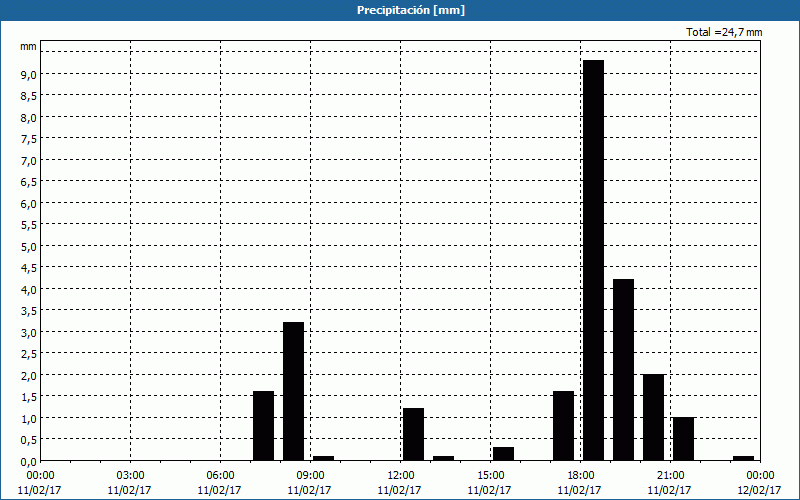This screenshot has height=500, width=800.
Task: Click the 2,0 mm bar at 20:00
Action: coord(654,417)
